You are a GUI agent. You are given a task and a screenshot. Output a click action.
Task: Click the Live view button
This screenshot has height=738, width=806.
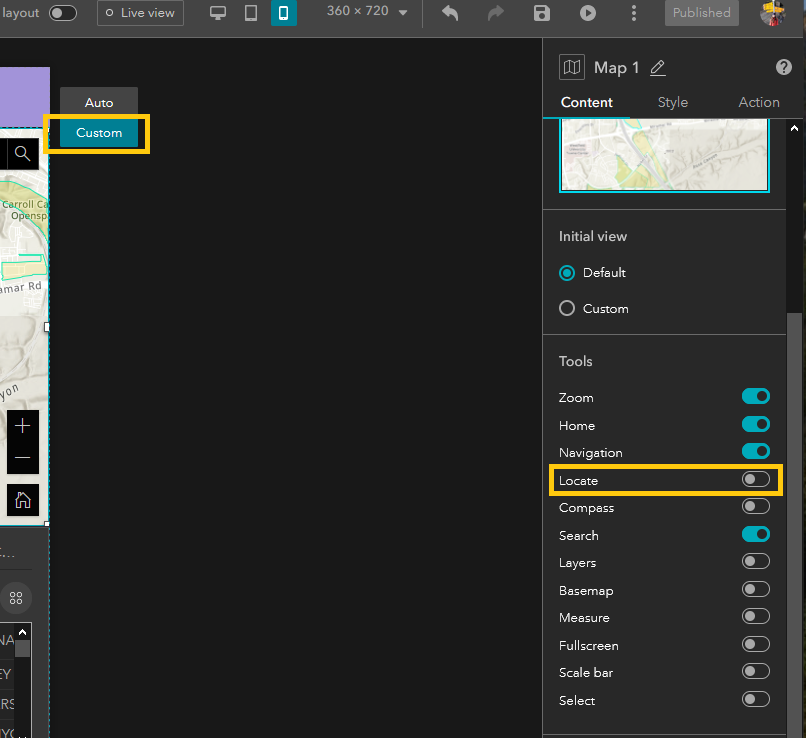(x=140, y=13)
